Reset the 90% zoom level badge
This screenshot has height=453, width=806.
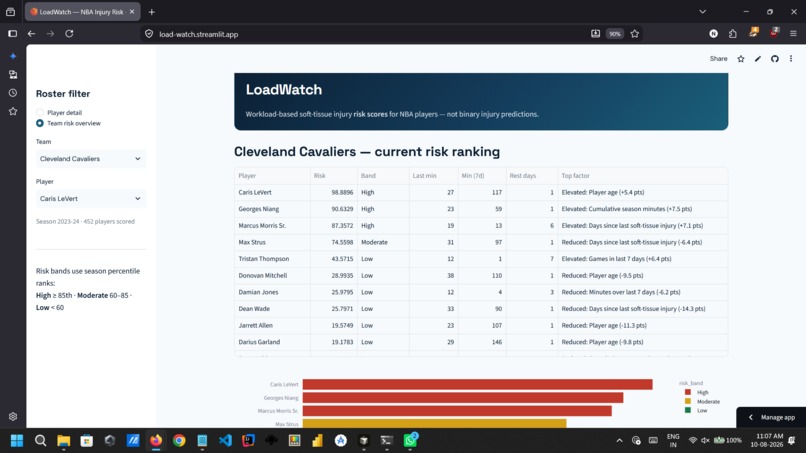coord(615,34)
